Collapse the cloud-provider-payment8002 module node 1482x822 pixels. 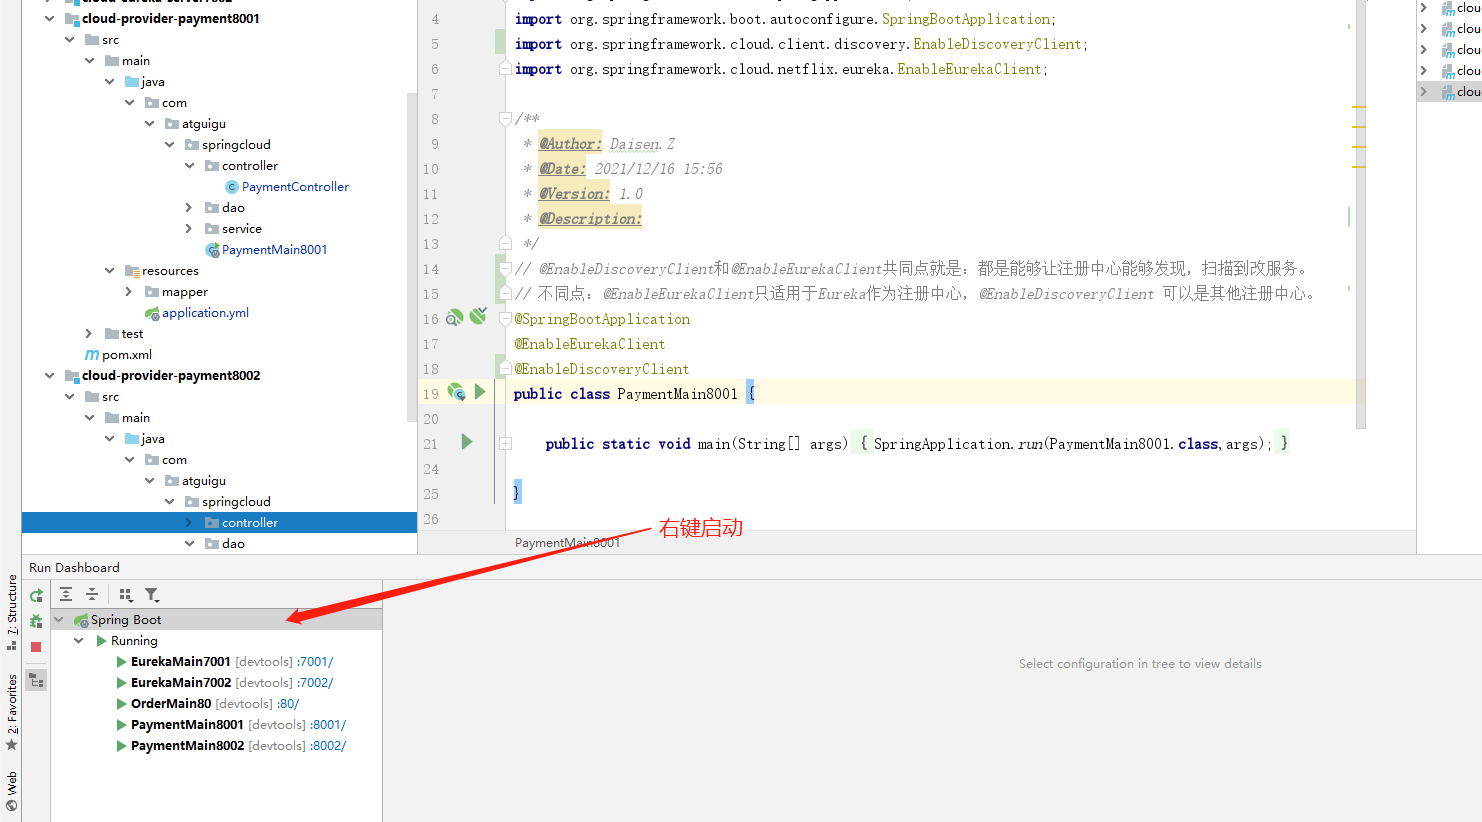pyautogui.click(x=49, y=376)
